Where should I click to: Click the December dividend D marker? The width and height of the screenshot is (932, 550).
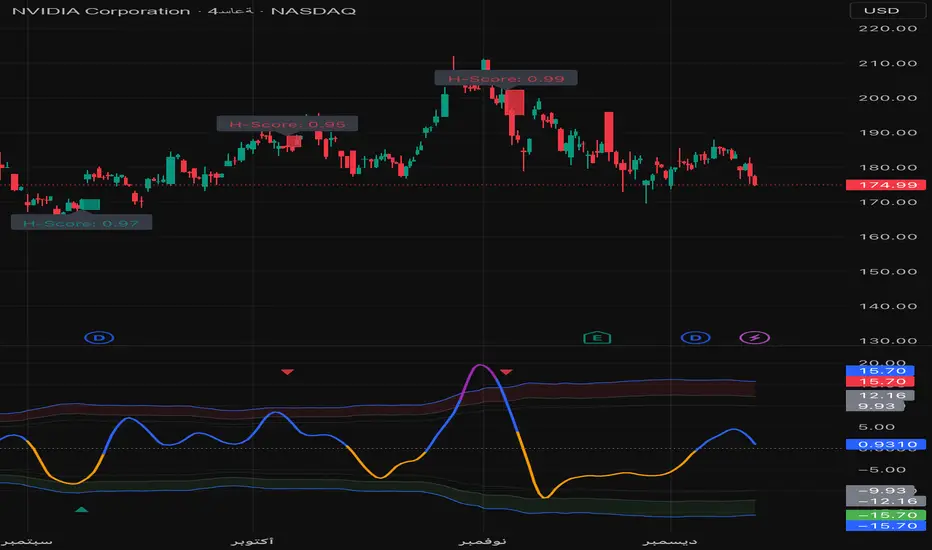pos(695,338)
